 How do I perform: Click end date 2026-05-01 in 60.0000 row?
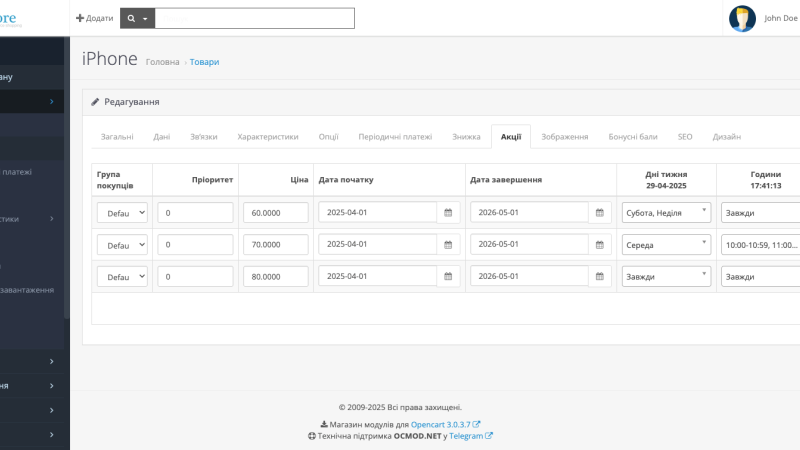pos(529,212)
